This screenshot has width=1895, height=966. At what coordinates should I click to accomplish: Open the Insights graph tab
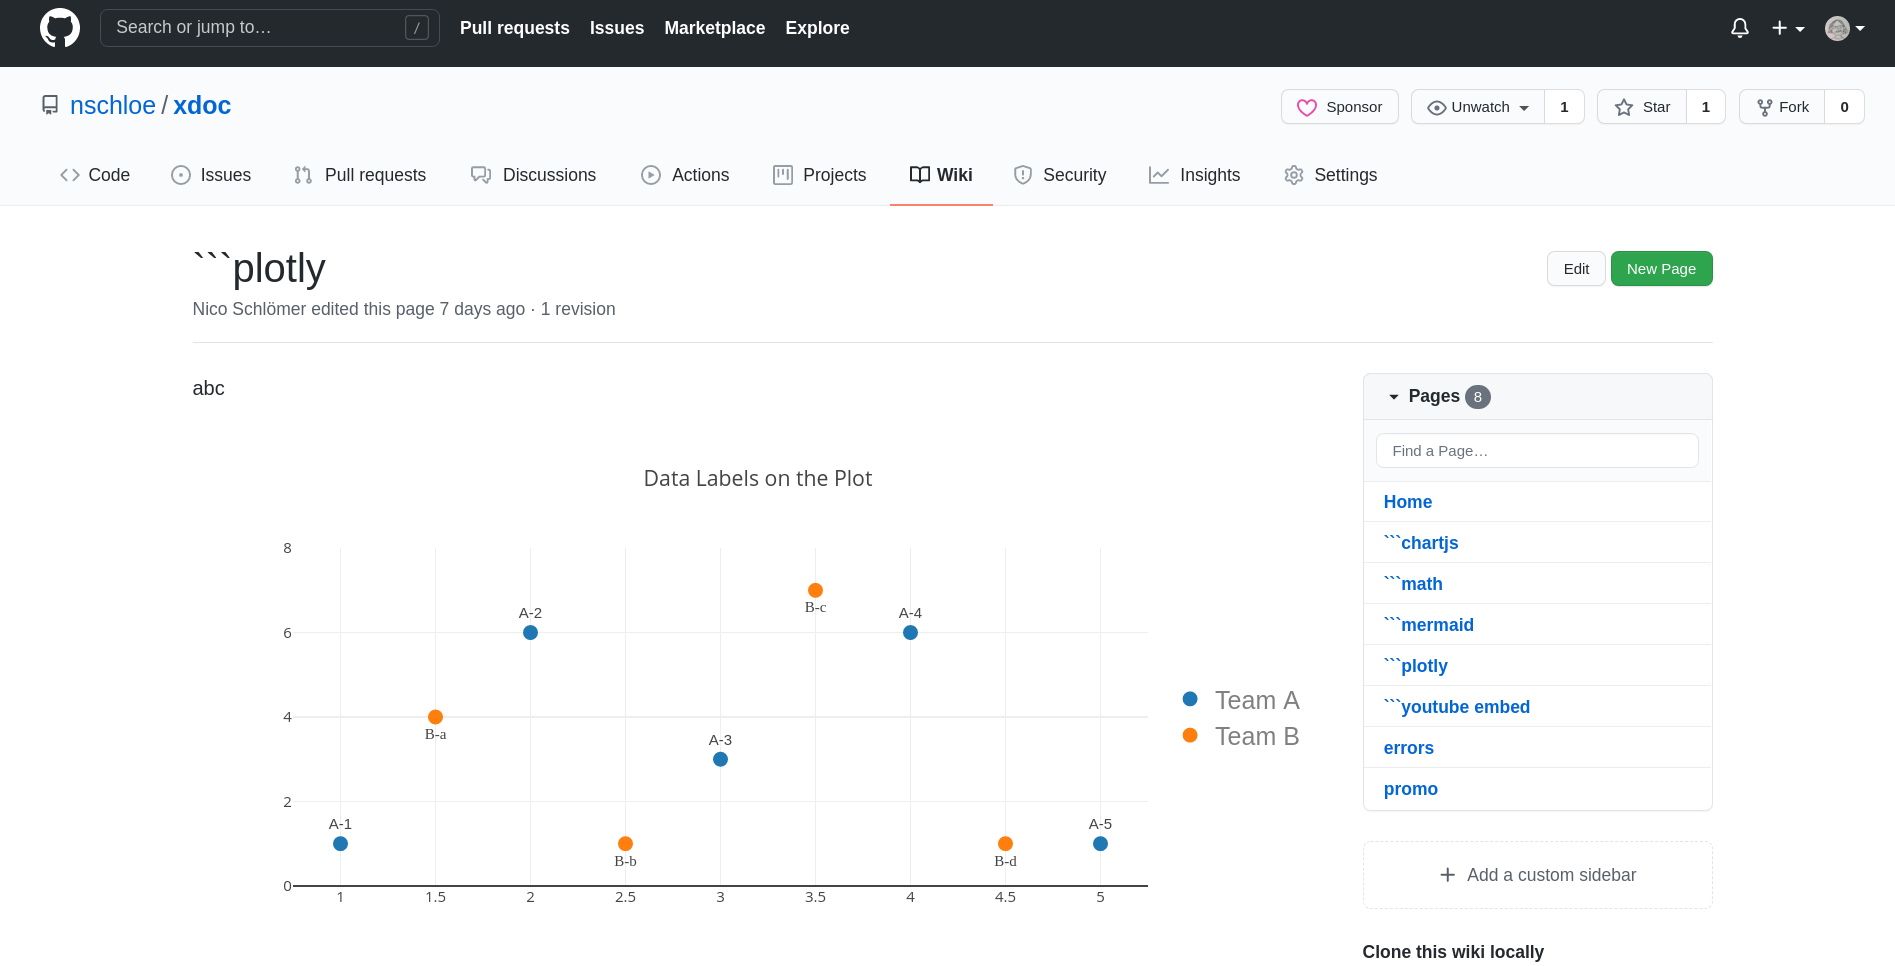pos(1195,175)
